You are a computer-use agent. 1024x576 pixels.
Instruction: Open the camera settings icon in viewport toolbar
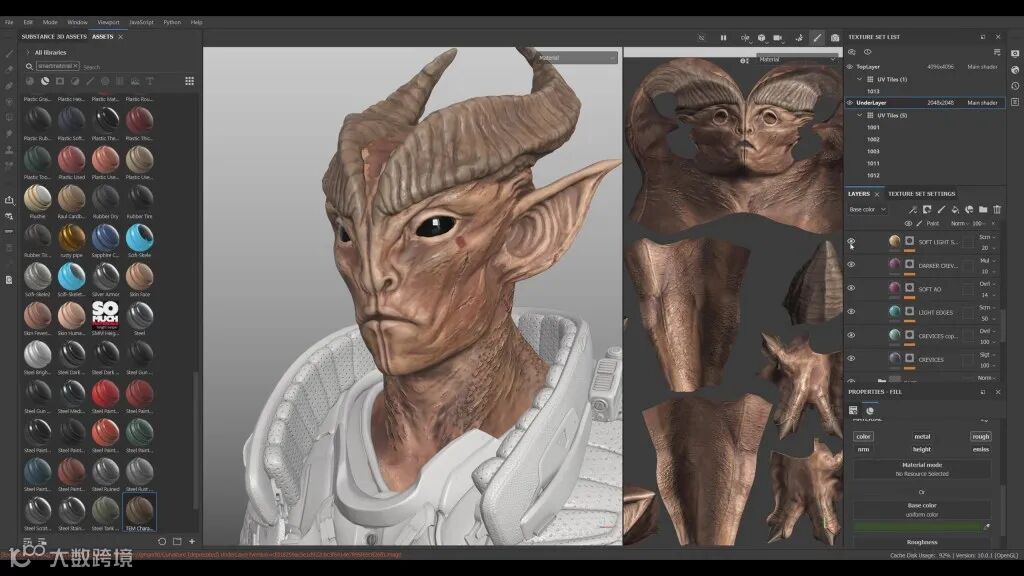click(777, 38)
